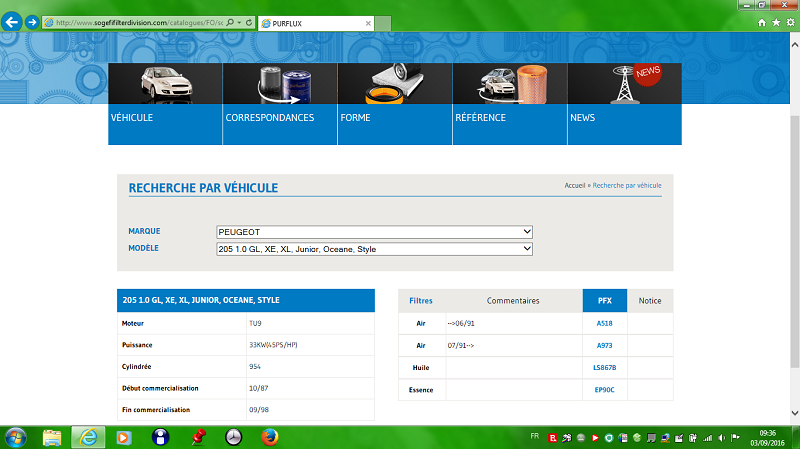
Task: Follow Recherche par véhicule breadcrumb link
Action: coord(627,185)
